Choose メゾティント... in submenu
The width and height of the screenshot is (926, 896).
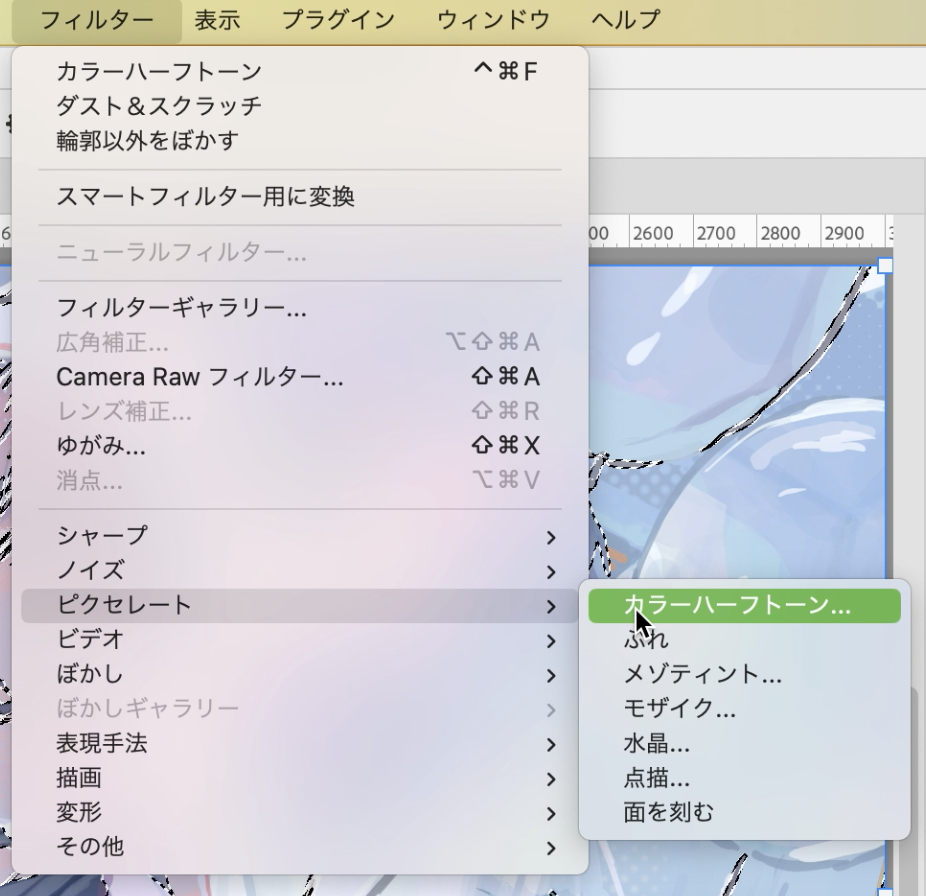click(744, 675)
